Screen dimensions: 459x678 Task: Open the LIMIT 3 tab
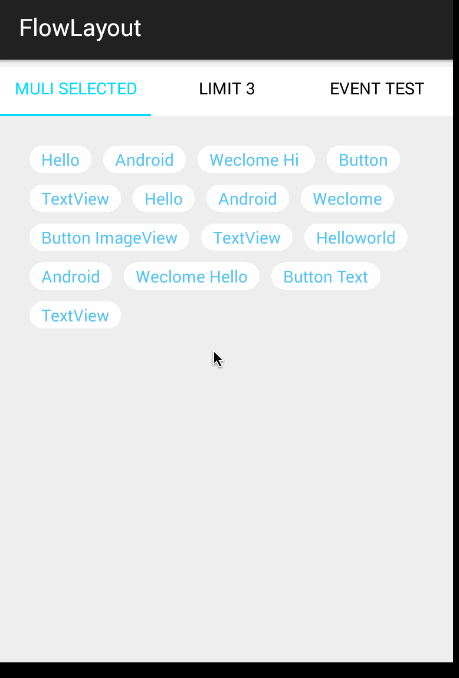226,89
